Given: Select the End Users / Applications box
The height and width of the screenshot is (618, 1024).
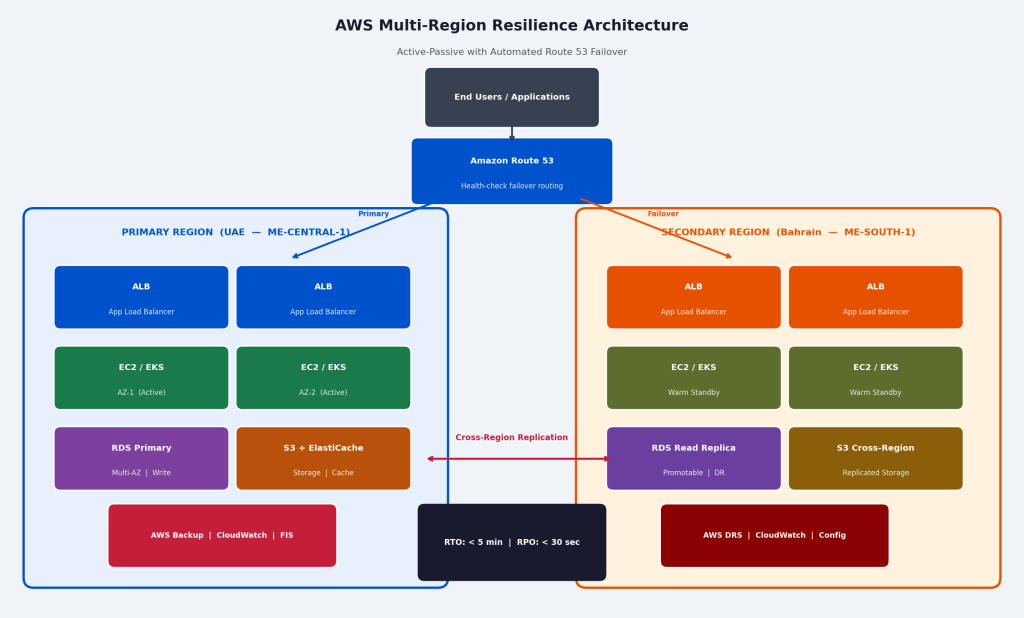Looking at the screenshot, I should (x=512, y=97).
